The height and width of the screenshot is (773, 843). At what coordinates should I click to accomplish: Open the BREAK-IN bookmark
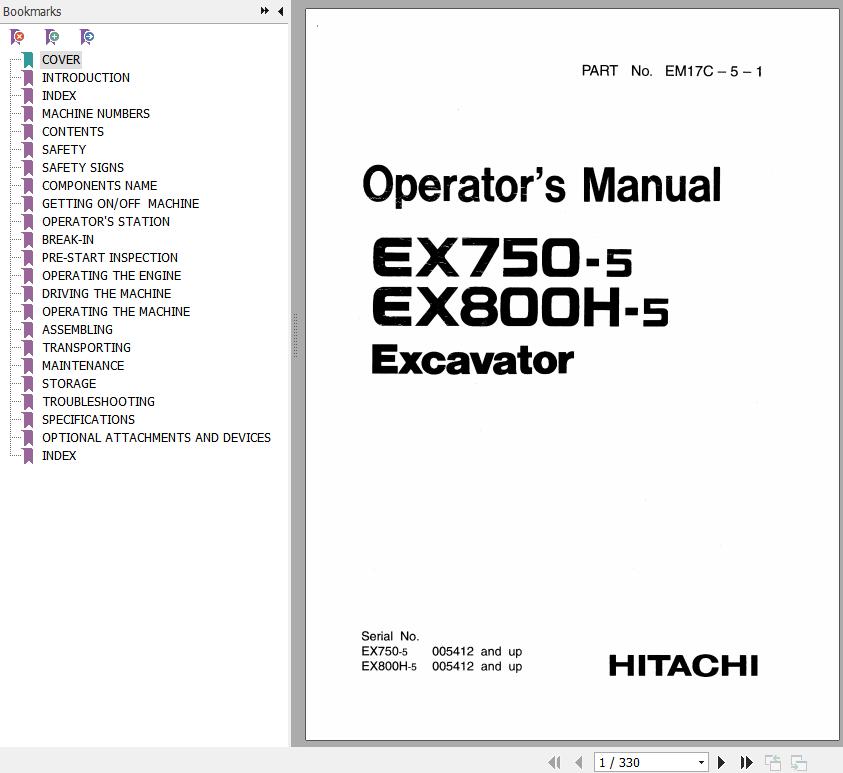(x=68, y=240)
